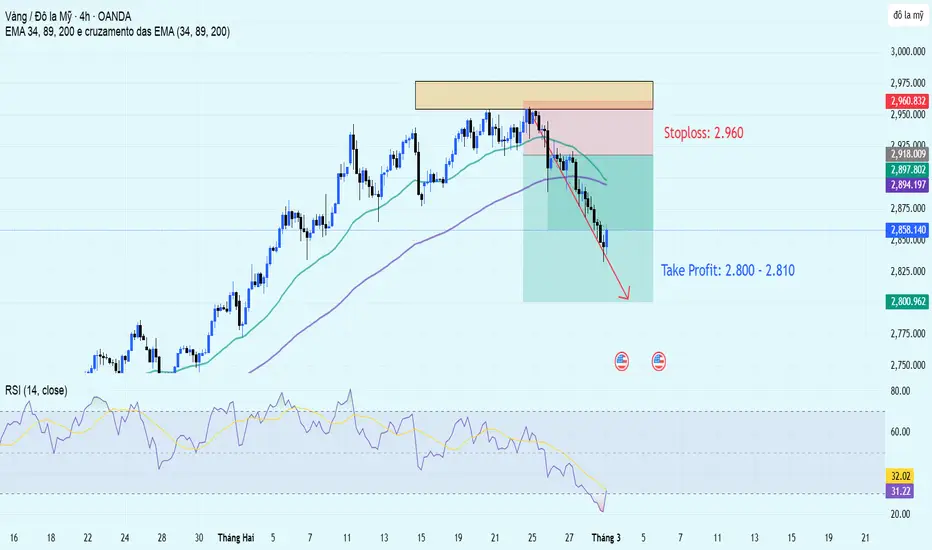
Task: Click date 25 on the time axis
Action: point(532,538)
